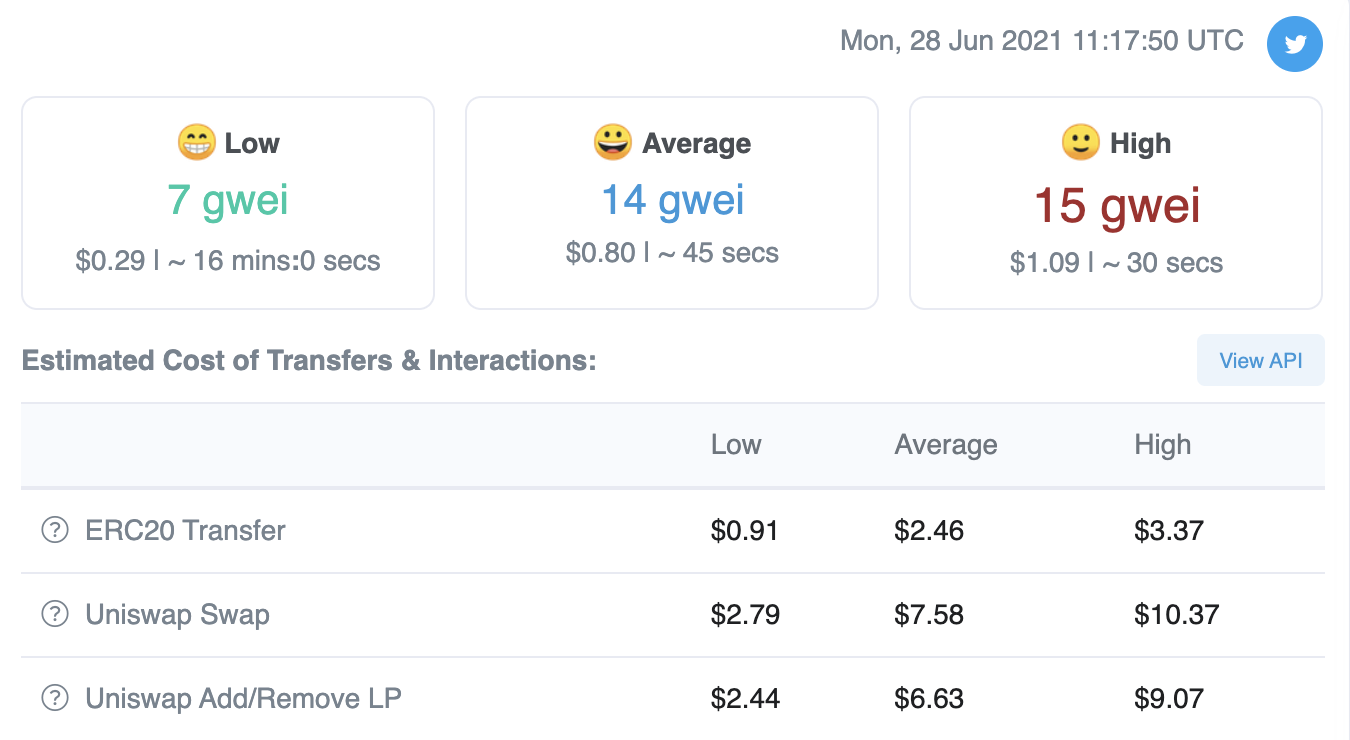Click the ERC20 Transfer row label
The image size is (1350, 740).
(186, 530)
